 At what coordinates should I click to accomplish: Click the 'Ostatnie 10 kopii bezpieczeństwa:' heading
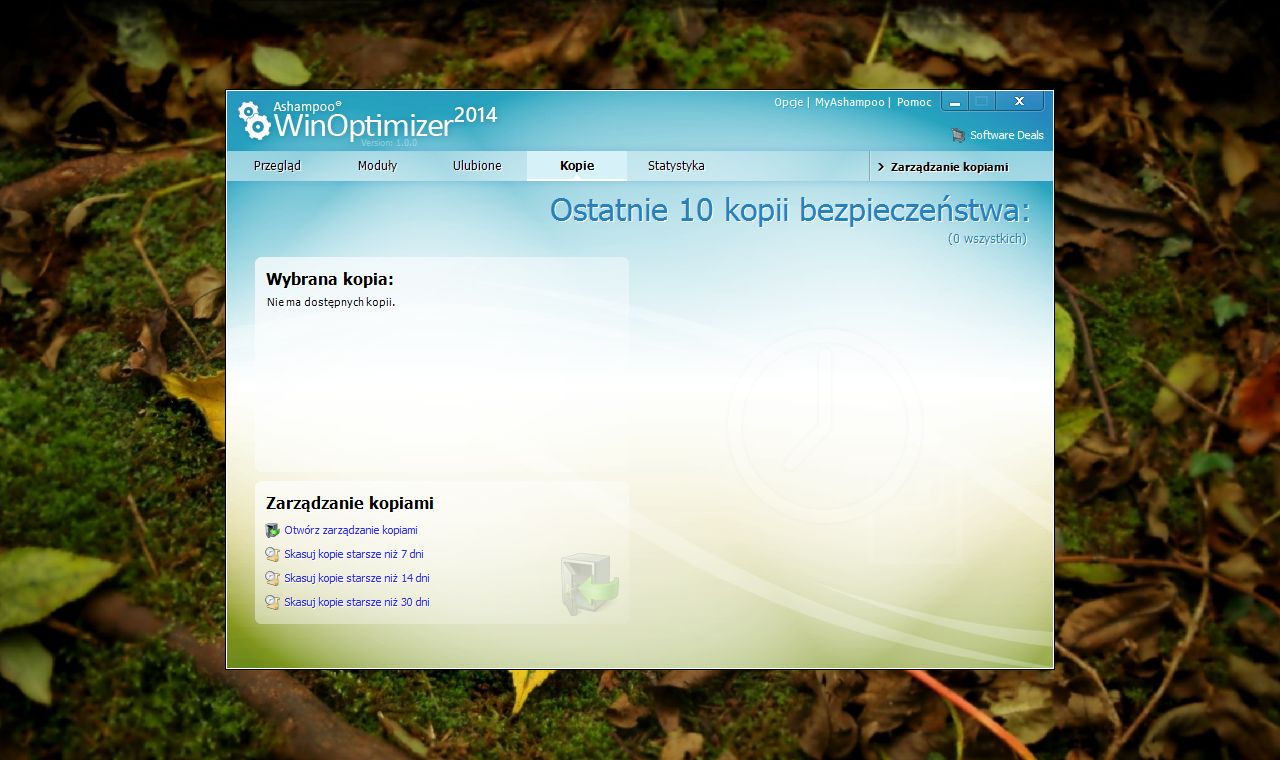coord(789,211)
